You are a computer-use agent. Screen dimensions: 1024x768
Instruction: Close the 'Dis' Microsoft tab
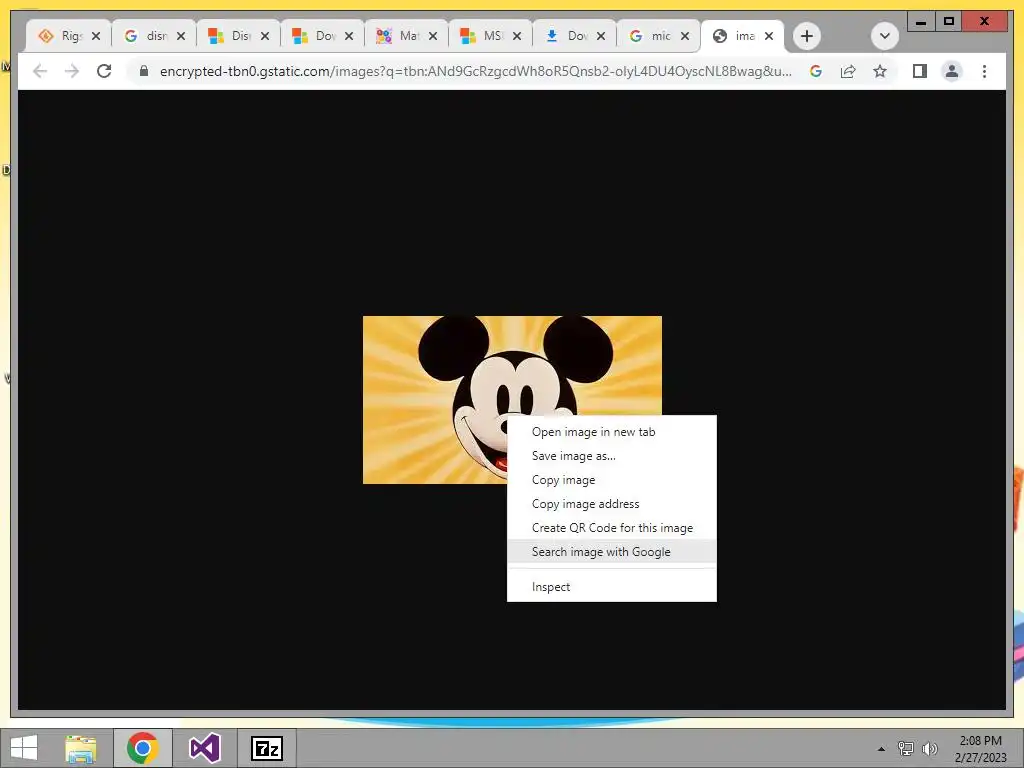(264, 36)
